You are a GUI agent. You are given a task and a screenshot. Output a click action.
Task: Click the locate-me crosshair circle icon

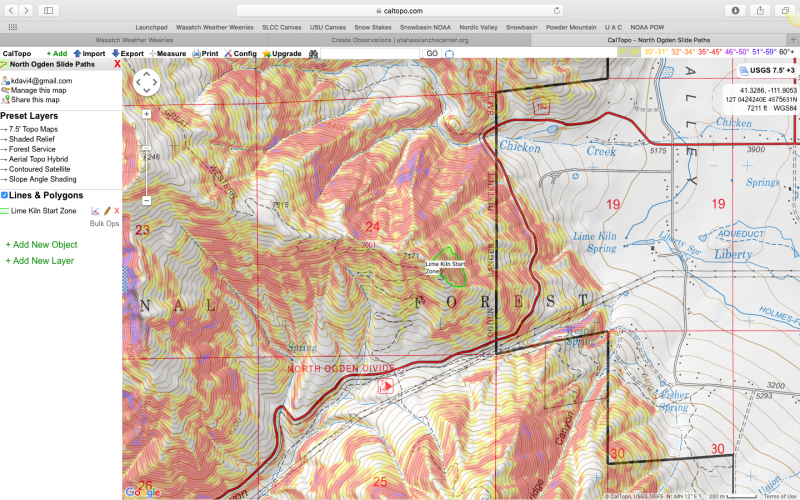449,54
